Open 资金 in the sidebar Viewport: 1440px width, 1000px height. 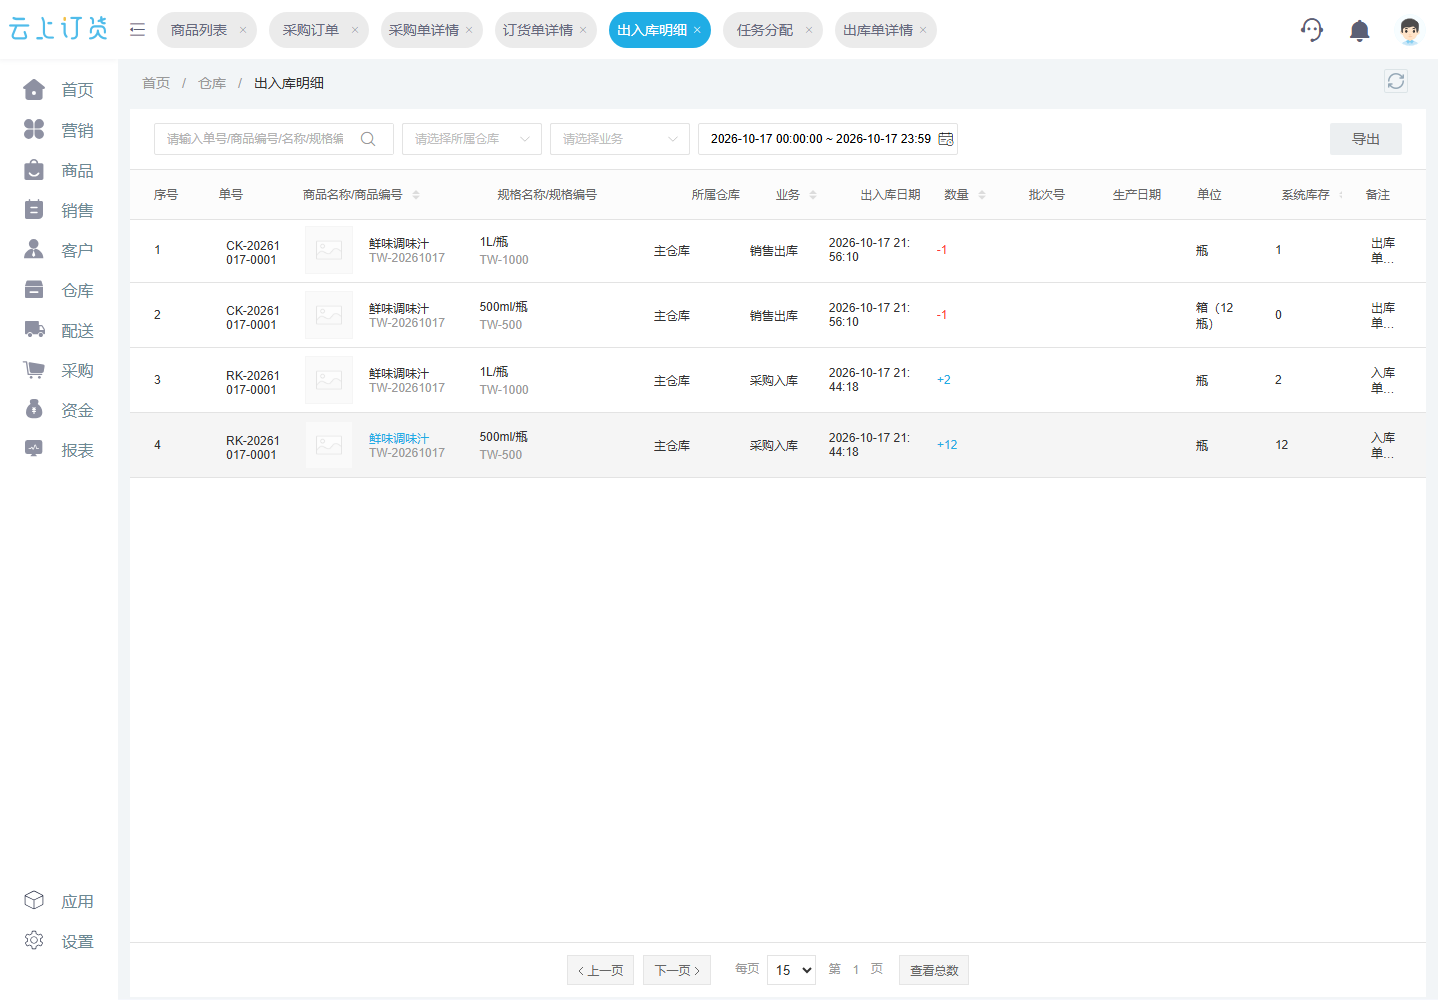pos(59,410)
